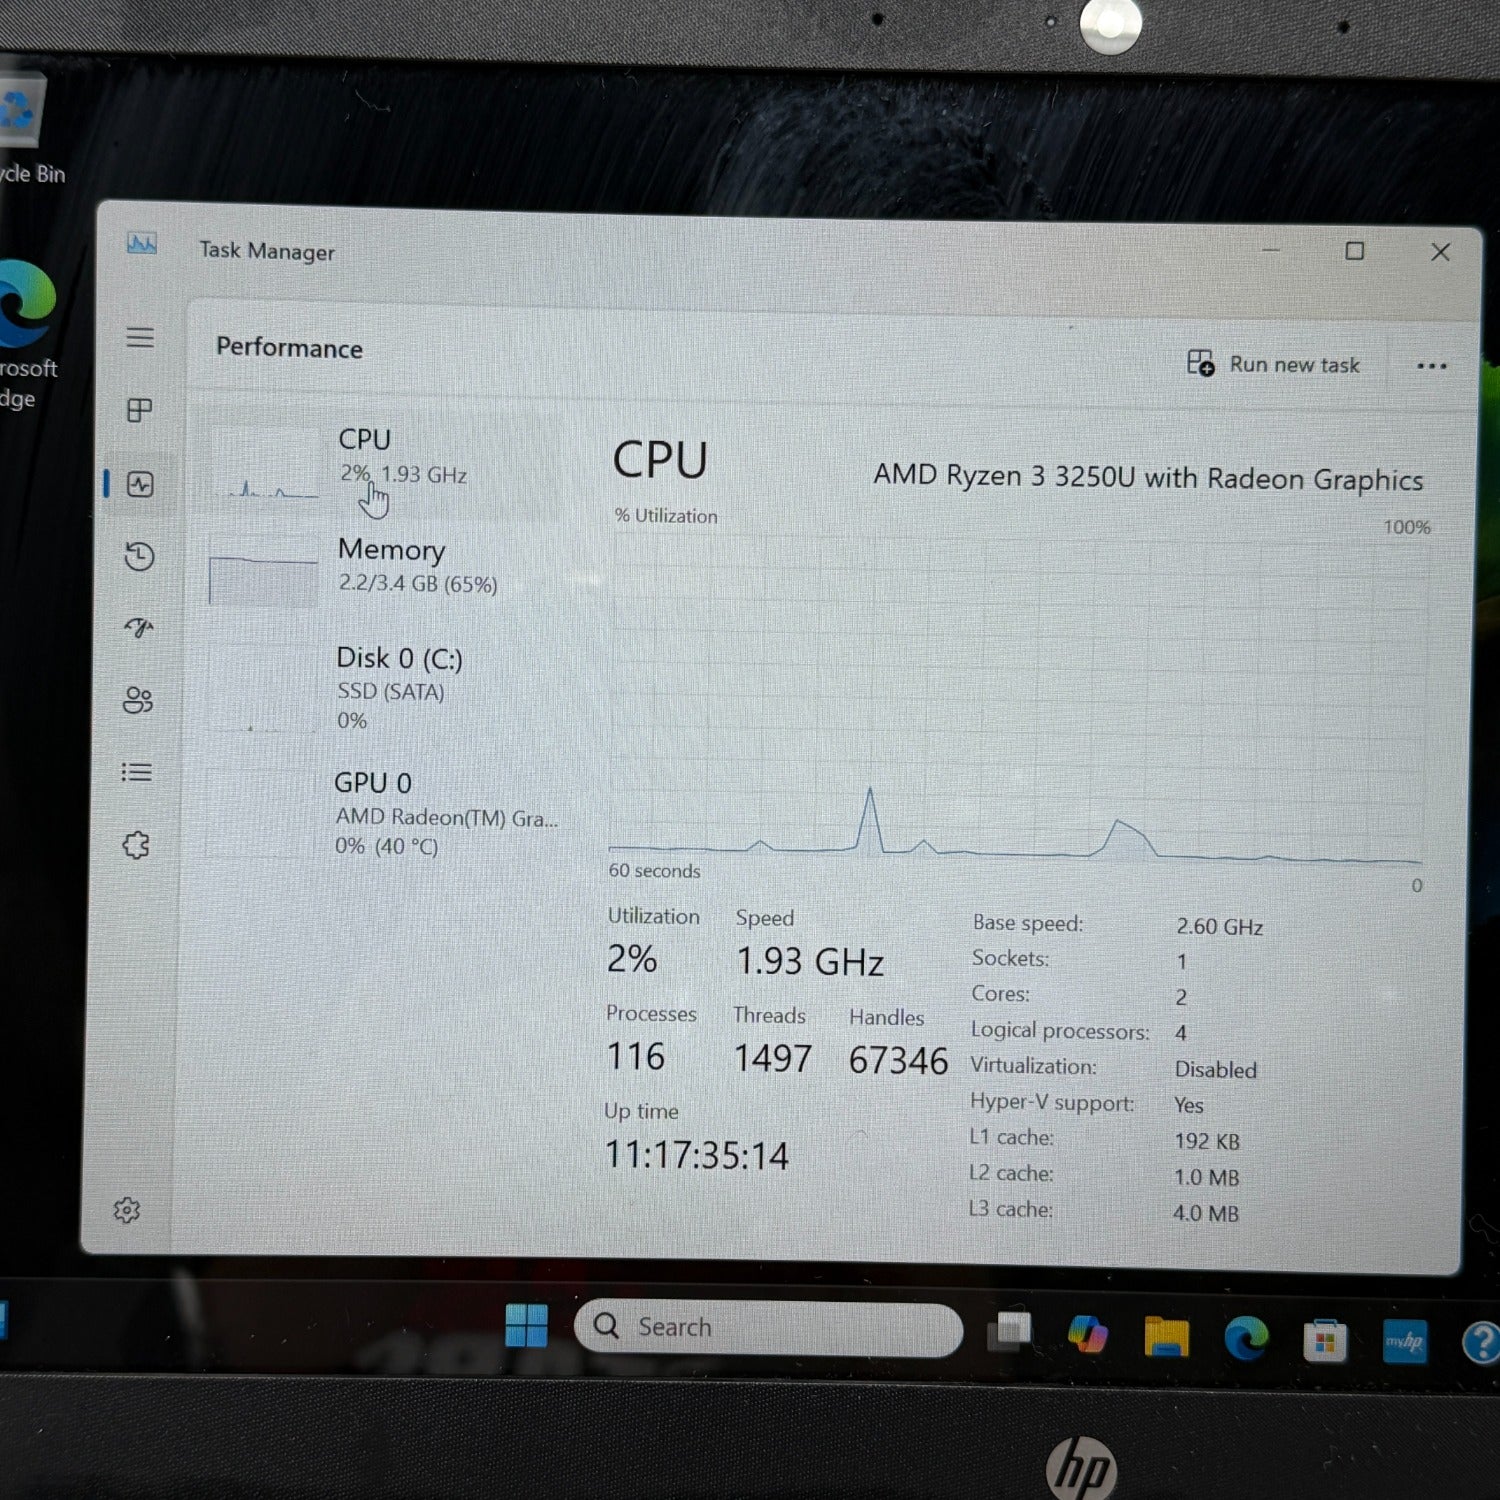Open Details page in sidebar

coord(137,772)
